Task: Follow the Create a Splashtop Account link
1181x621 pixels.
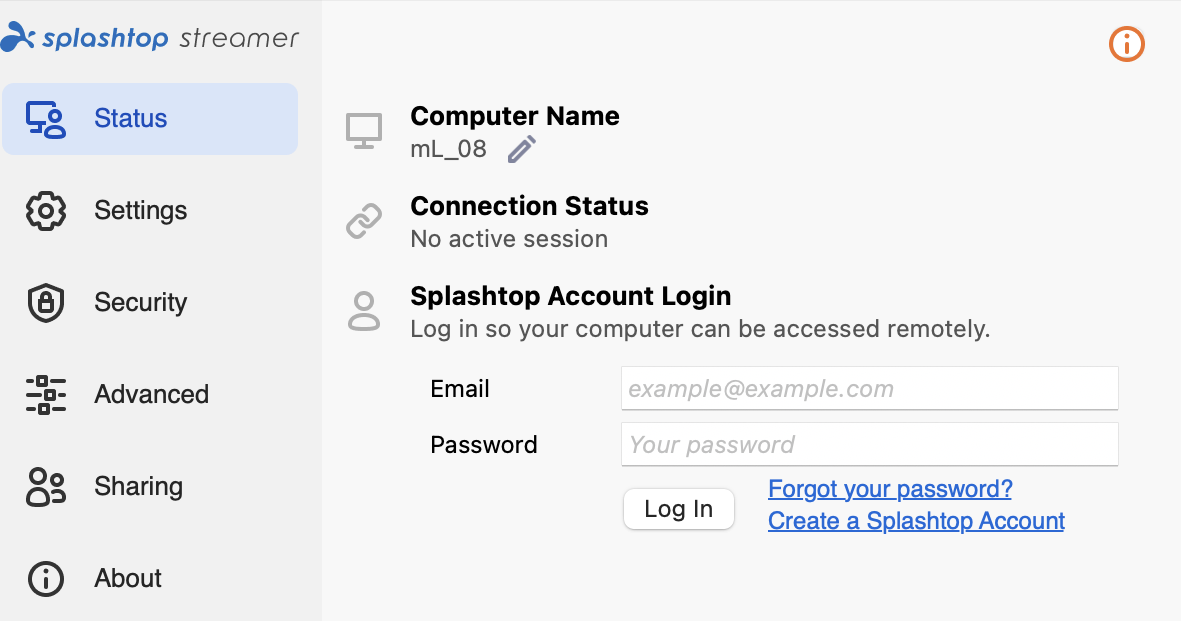Action: [x=916, y=521]
